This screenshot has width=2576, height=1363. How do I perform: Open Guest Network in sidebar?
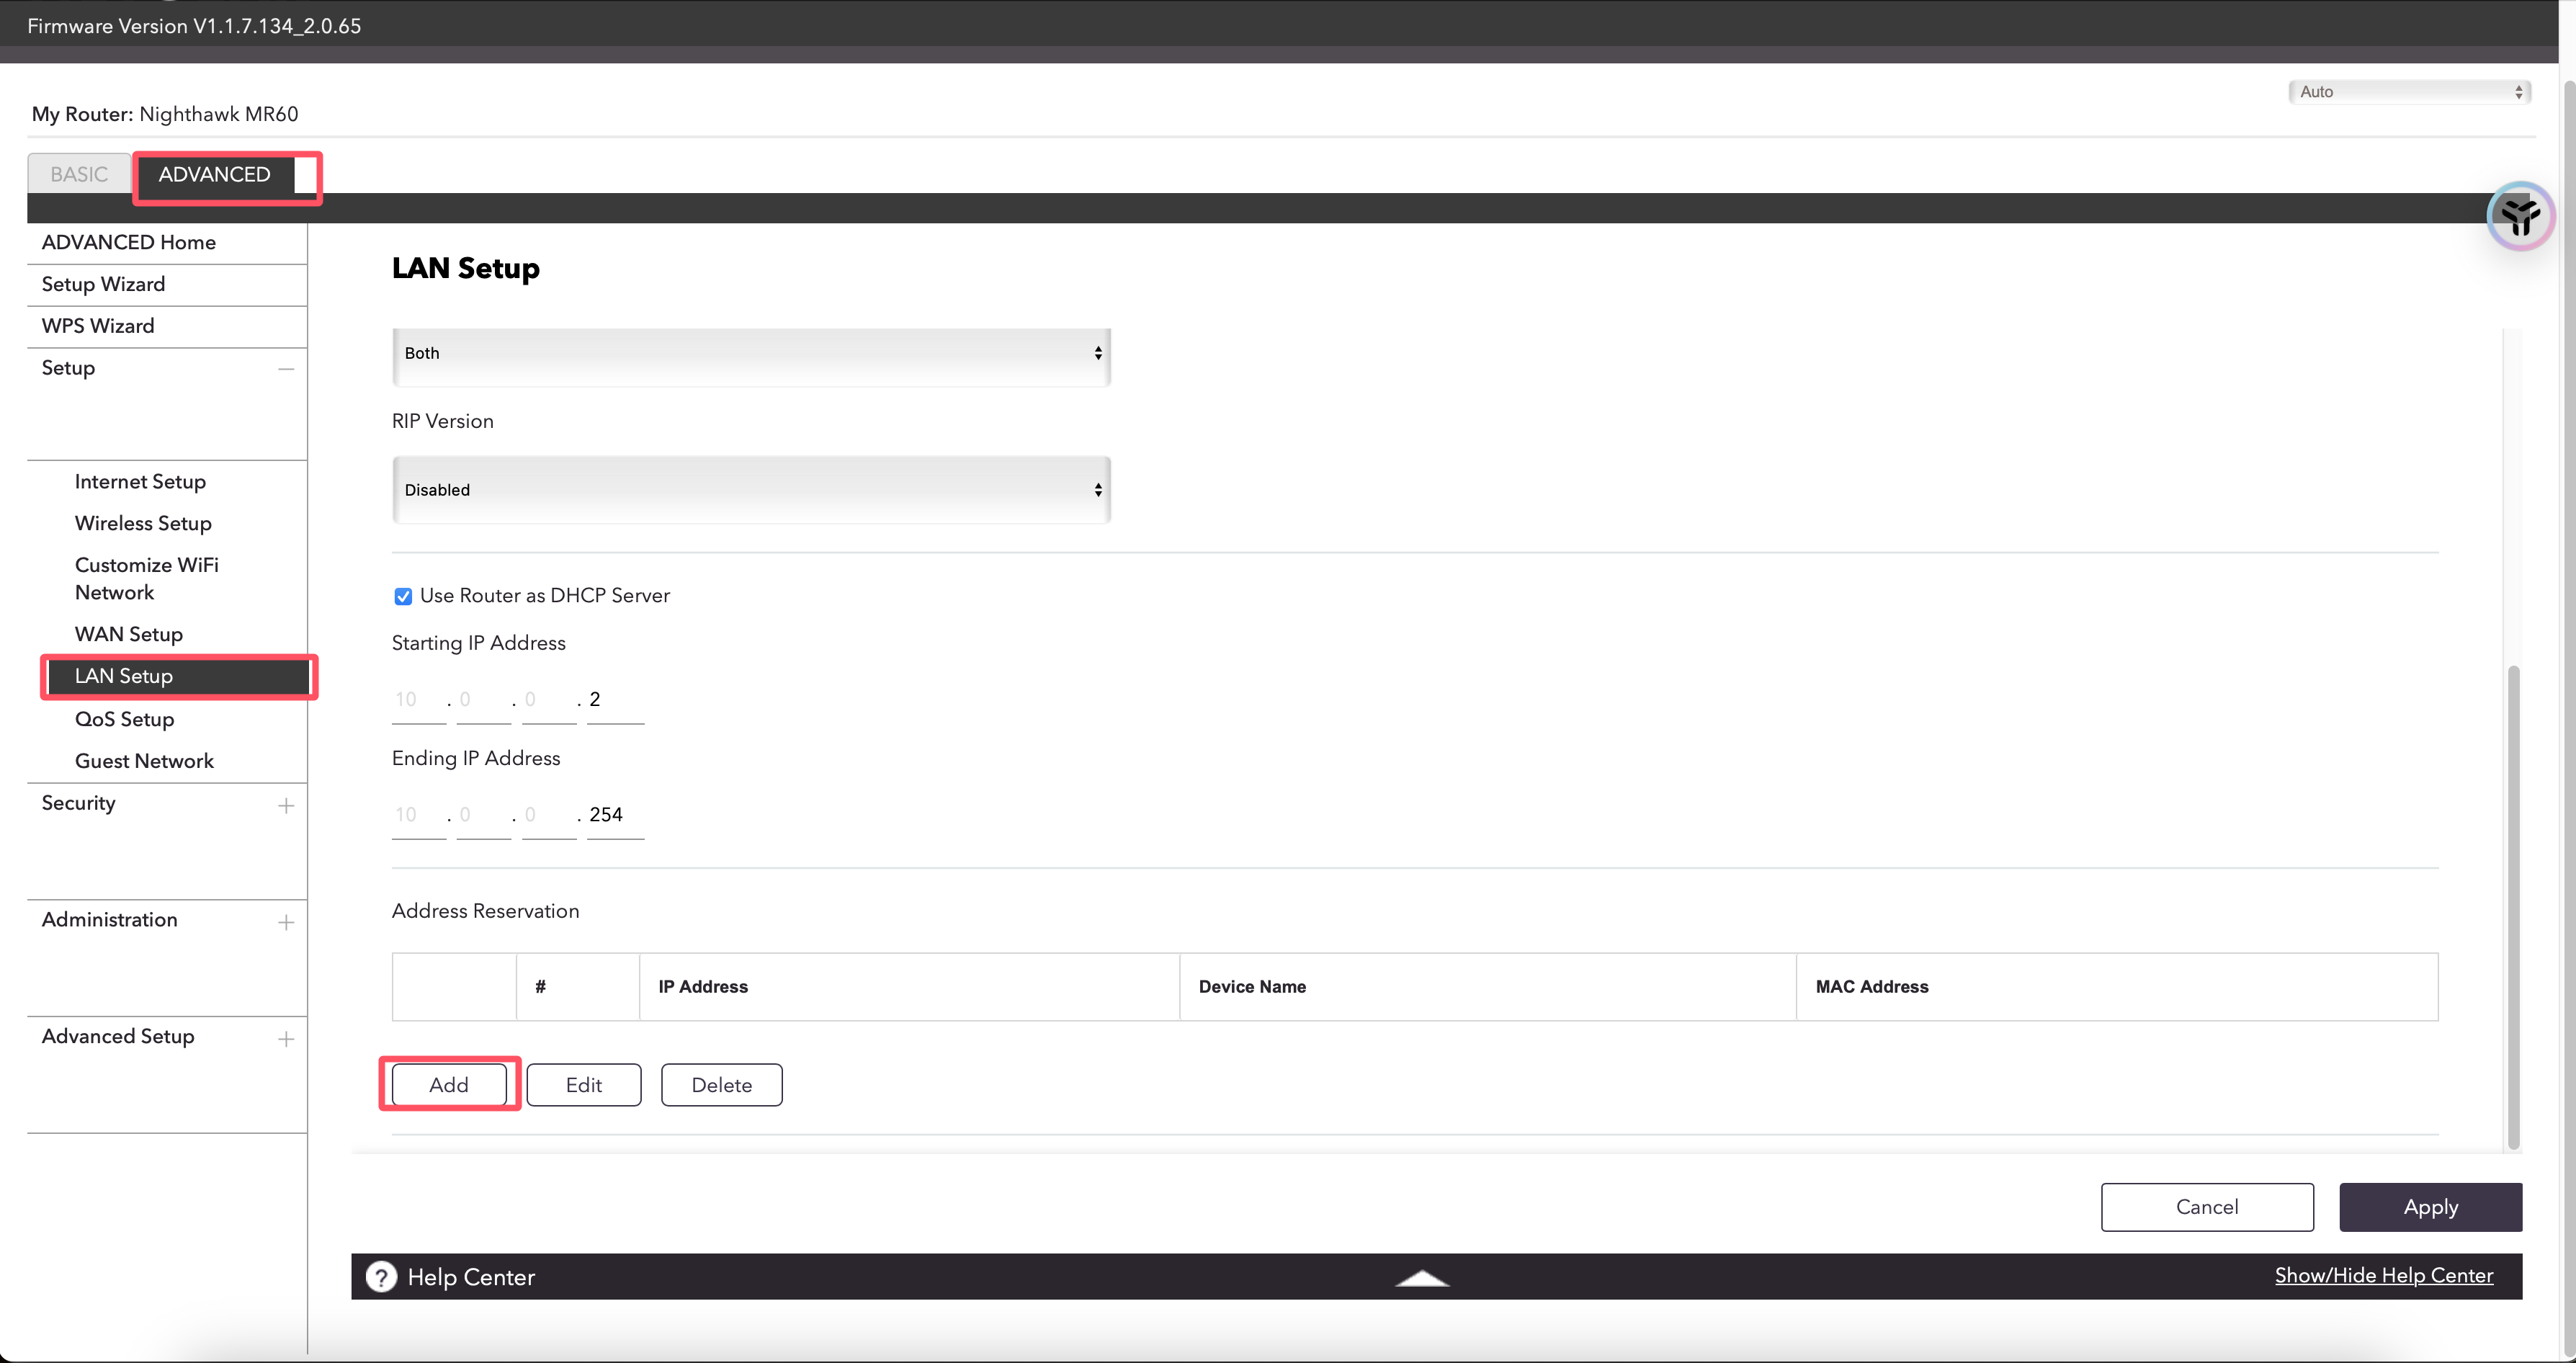click(144, 761)
